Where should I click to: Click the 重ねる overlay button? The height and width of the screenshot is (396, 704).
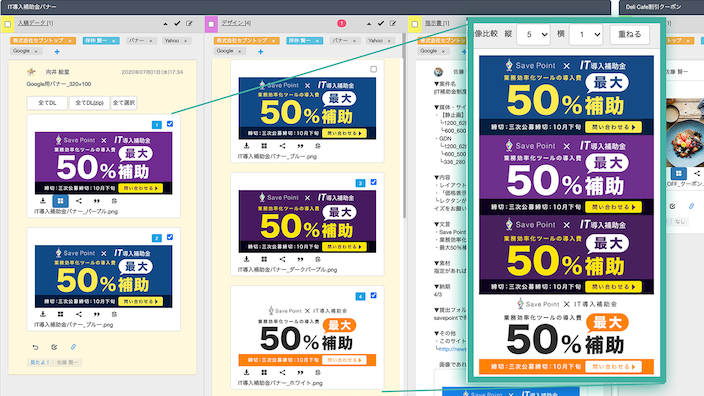629,34
